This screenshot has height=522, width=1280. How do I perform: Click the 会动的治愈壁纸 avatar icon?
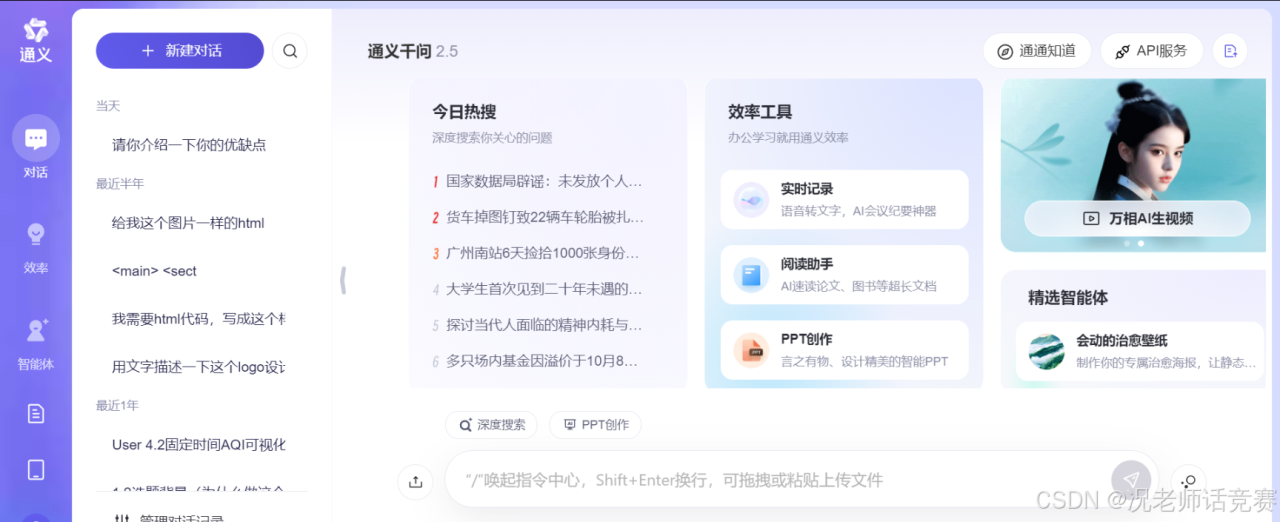(x=1047, y=351)
